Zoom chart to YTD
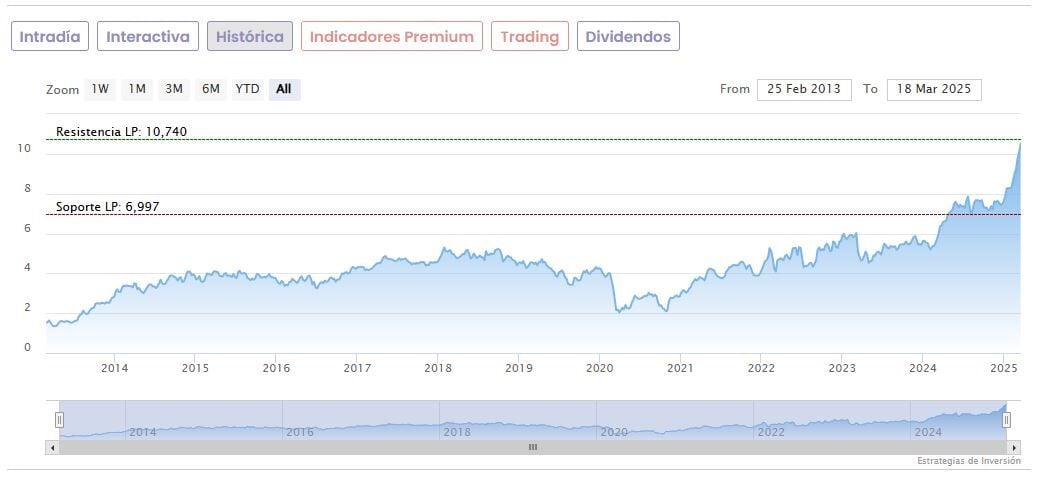Viewport: 1038px width, 477px height. click(x=247, y=89)
